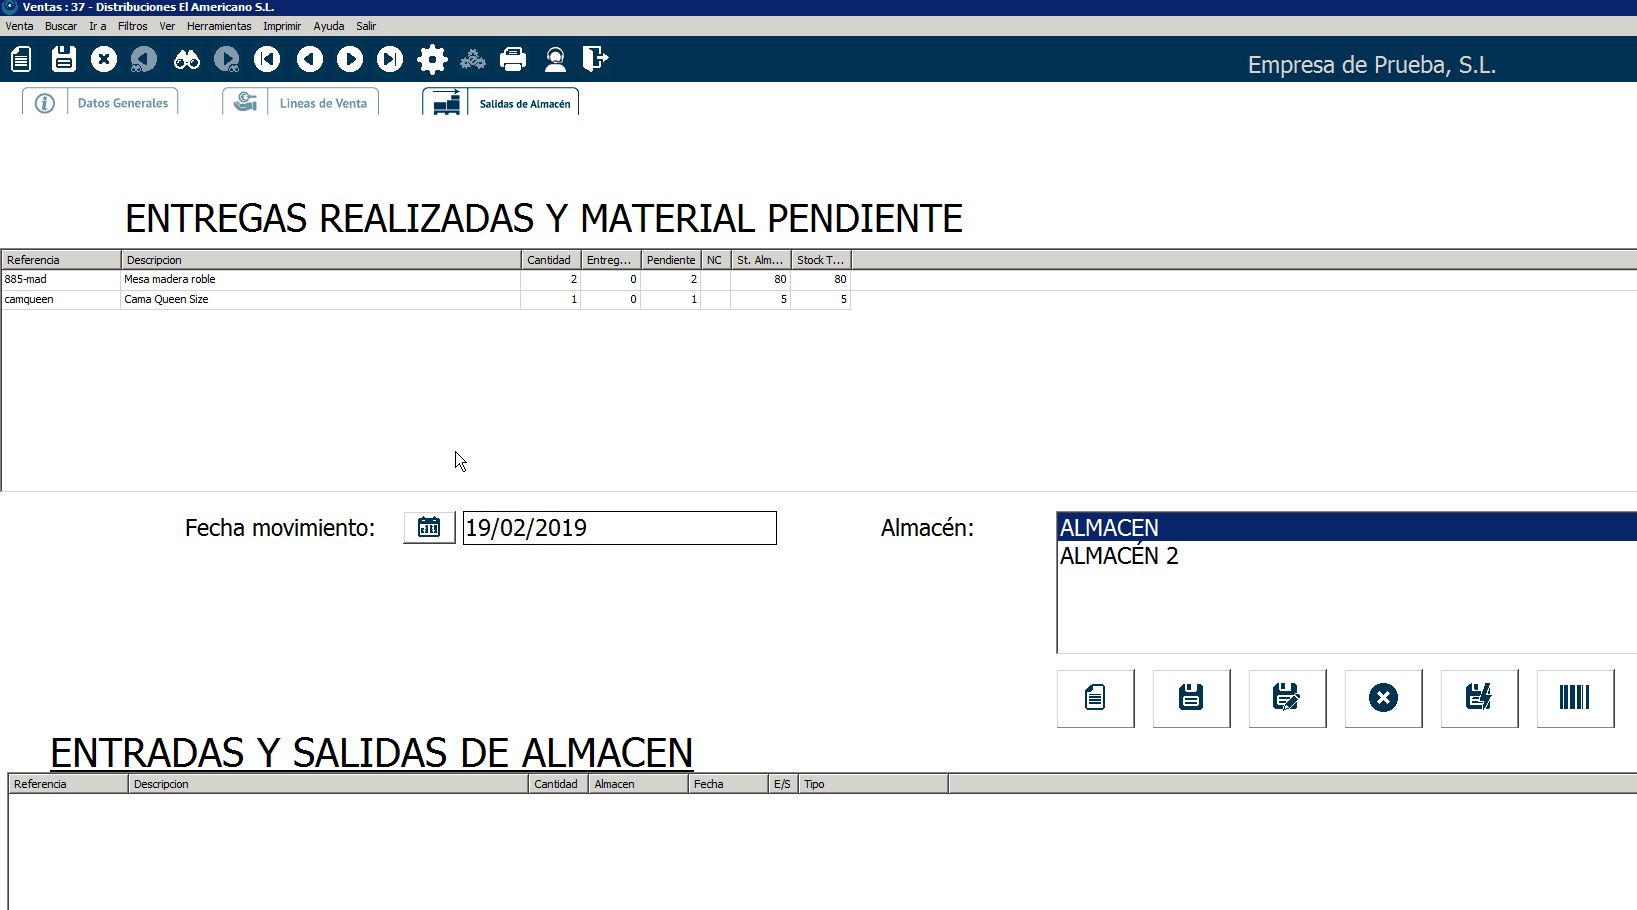
Task: Click the printer icon
Action: tap(513, 60)
